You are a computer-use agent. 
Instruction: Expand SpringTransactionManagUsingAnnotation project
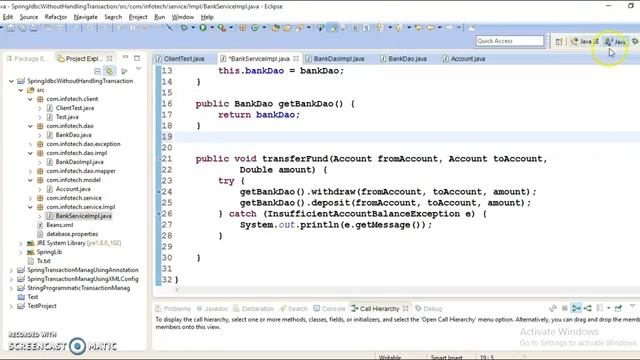pos(11,270)
